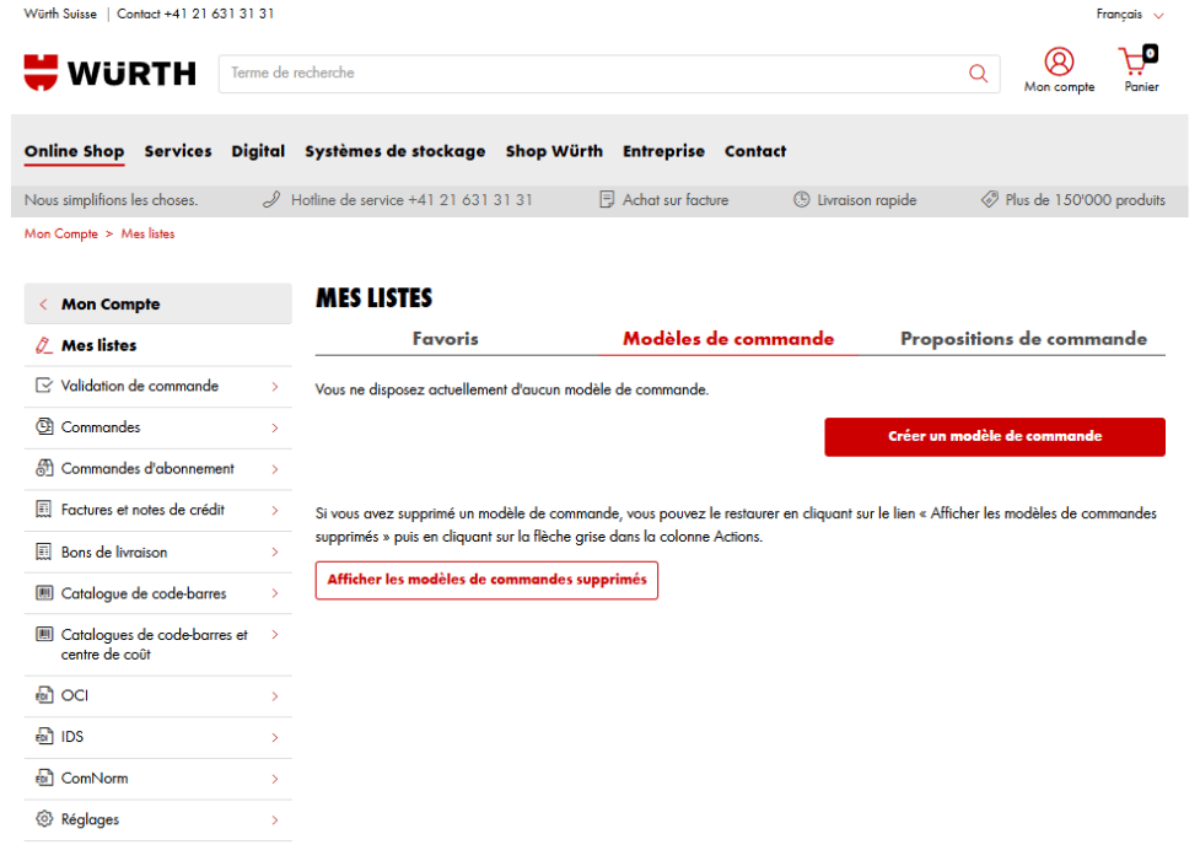This screenshot has height=857, width=1200.
Task: Open the Contact menu item
Action: (x=755, y=151)
